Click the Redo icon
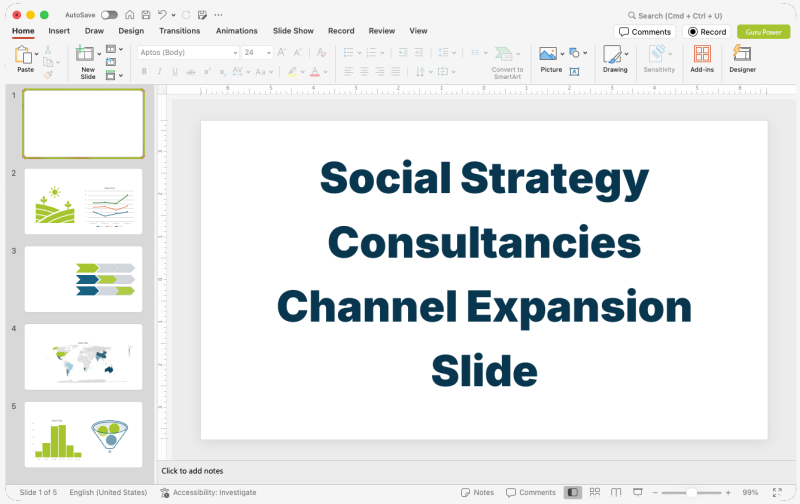 click(186, 15)
